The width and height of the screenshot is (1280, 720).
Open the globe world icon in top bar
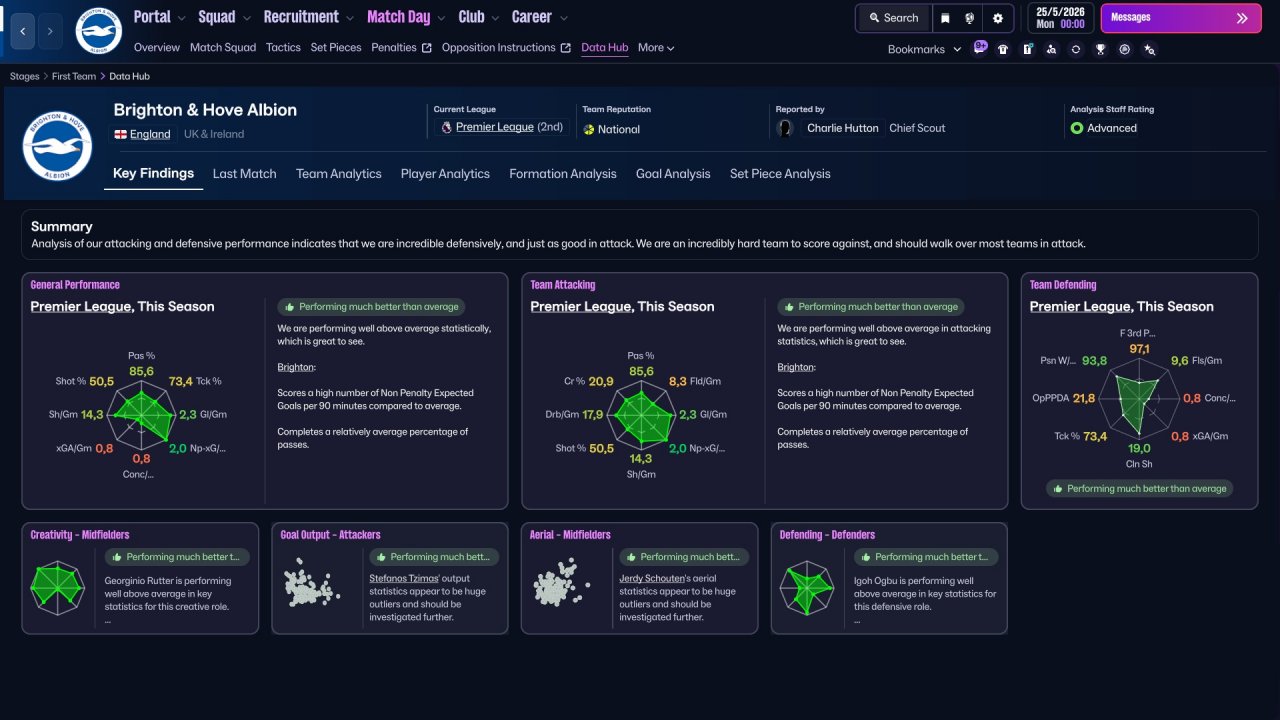970,18
